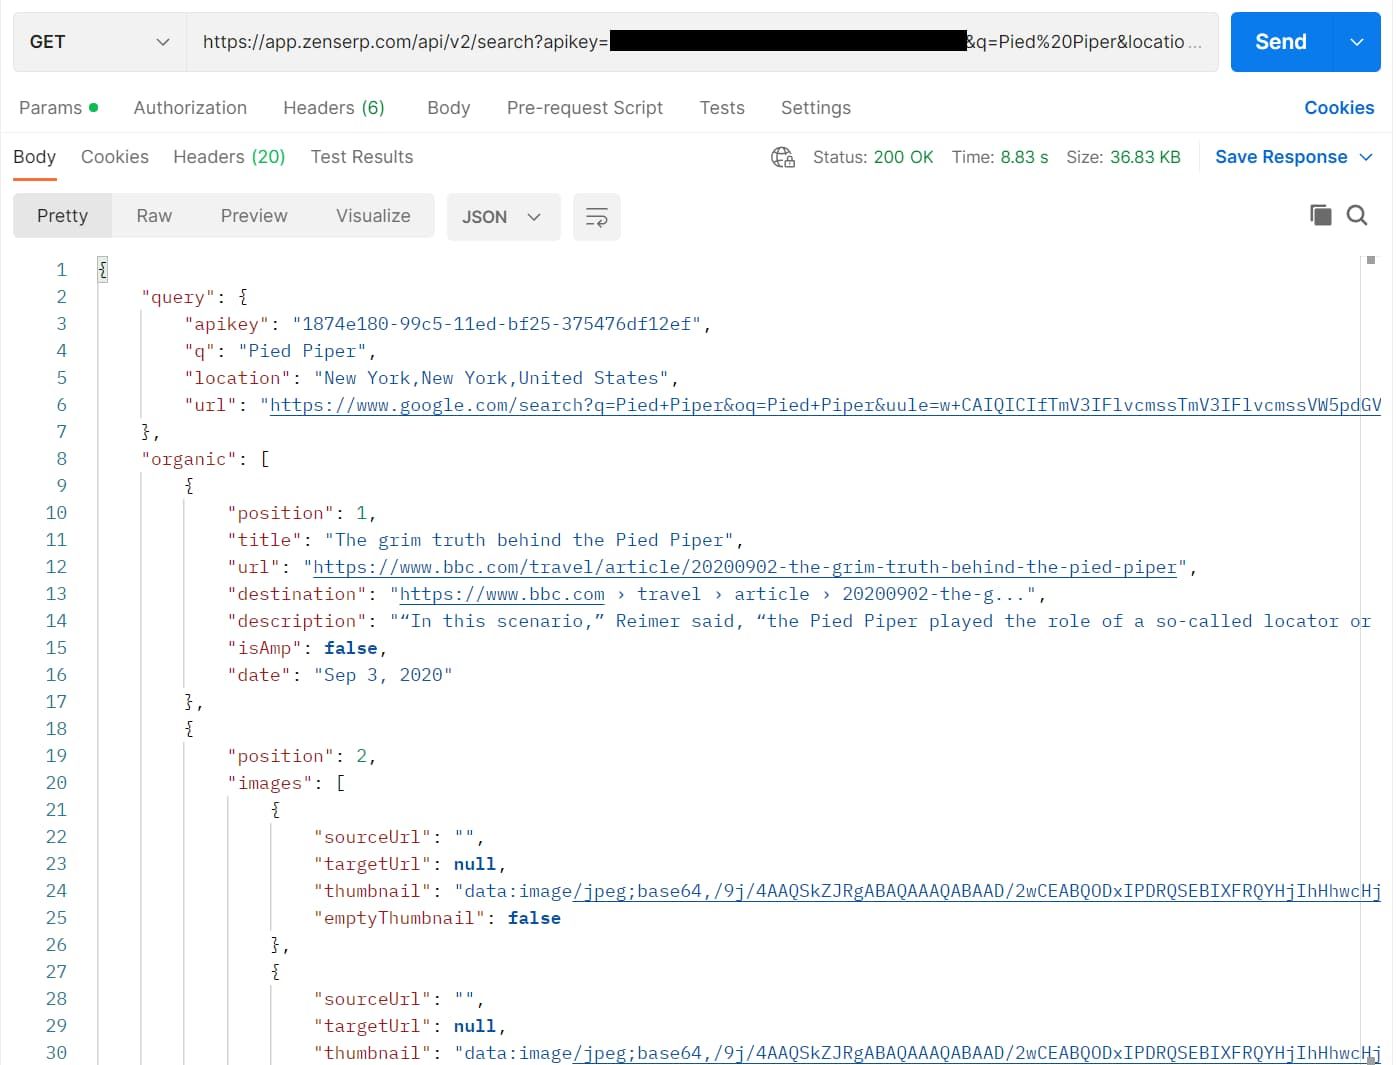Click the response vertical scrollbar

[1371, 660]
